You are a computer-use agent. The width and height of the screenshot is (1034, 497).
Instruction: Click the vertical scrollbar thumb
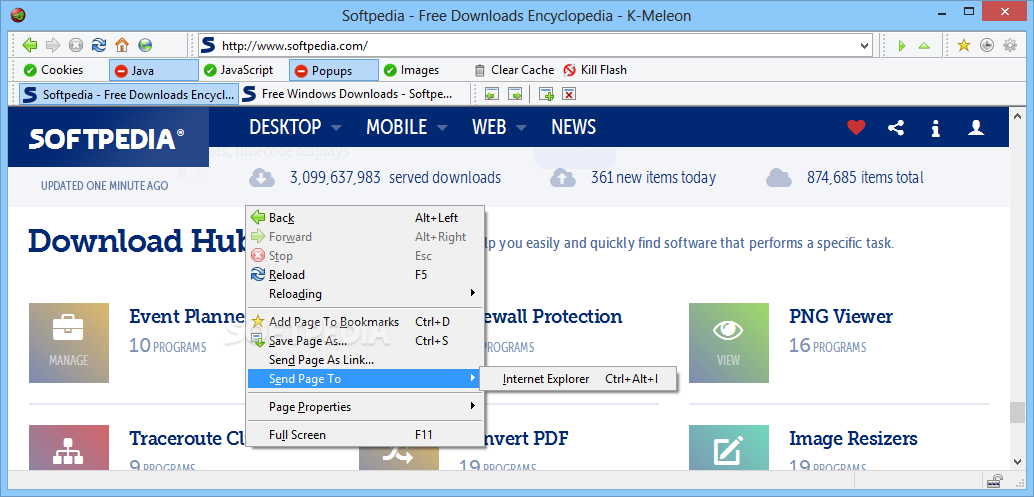click(x=1018, y=413)
